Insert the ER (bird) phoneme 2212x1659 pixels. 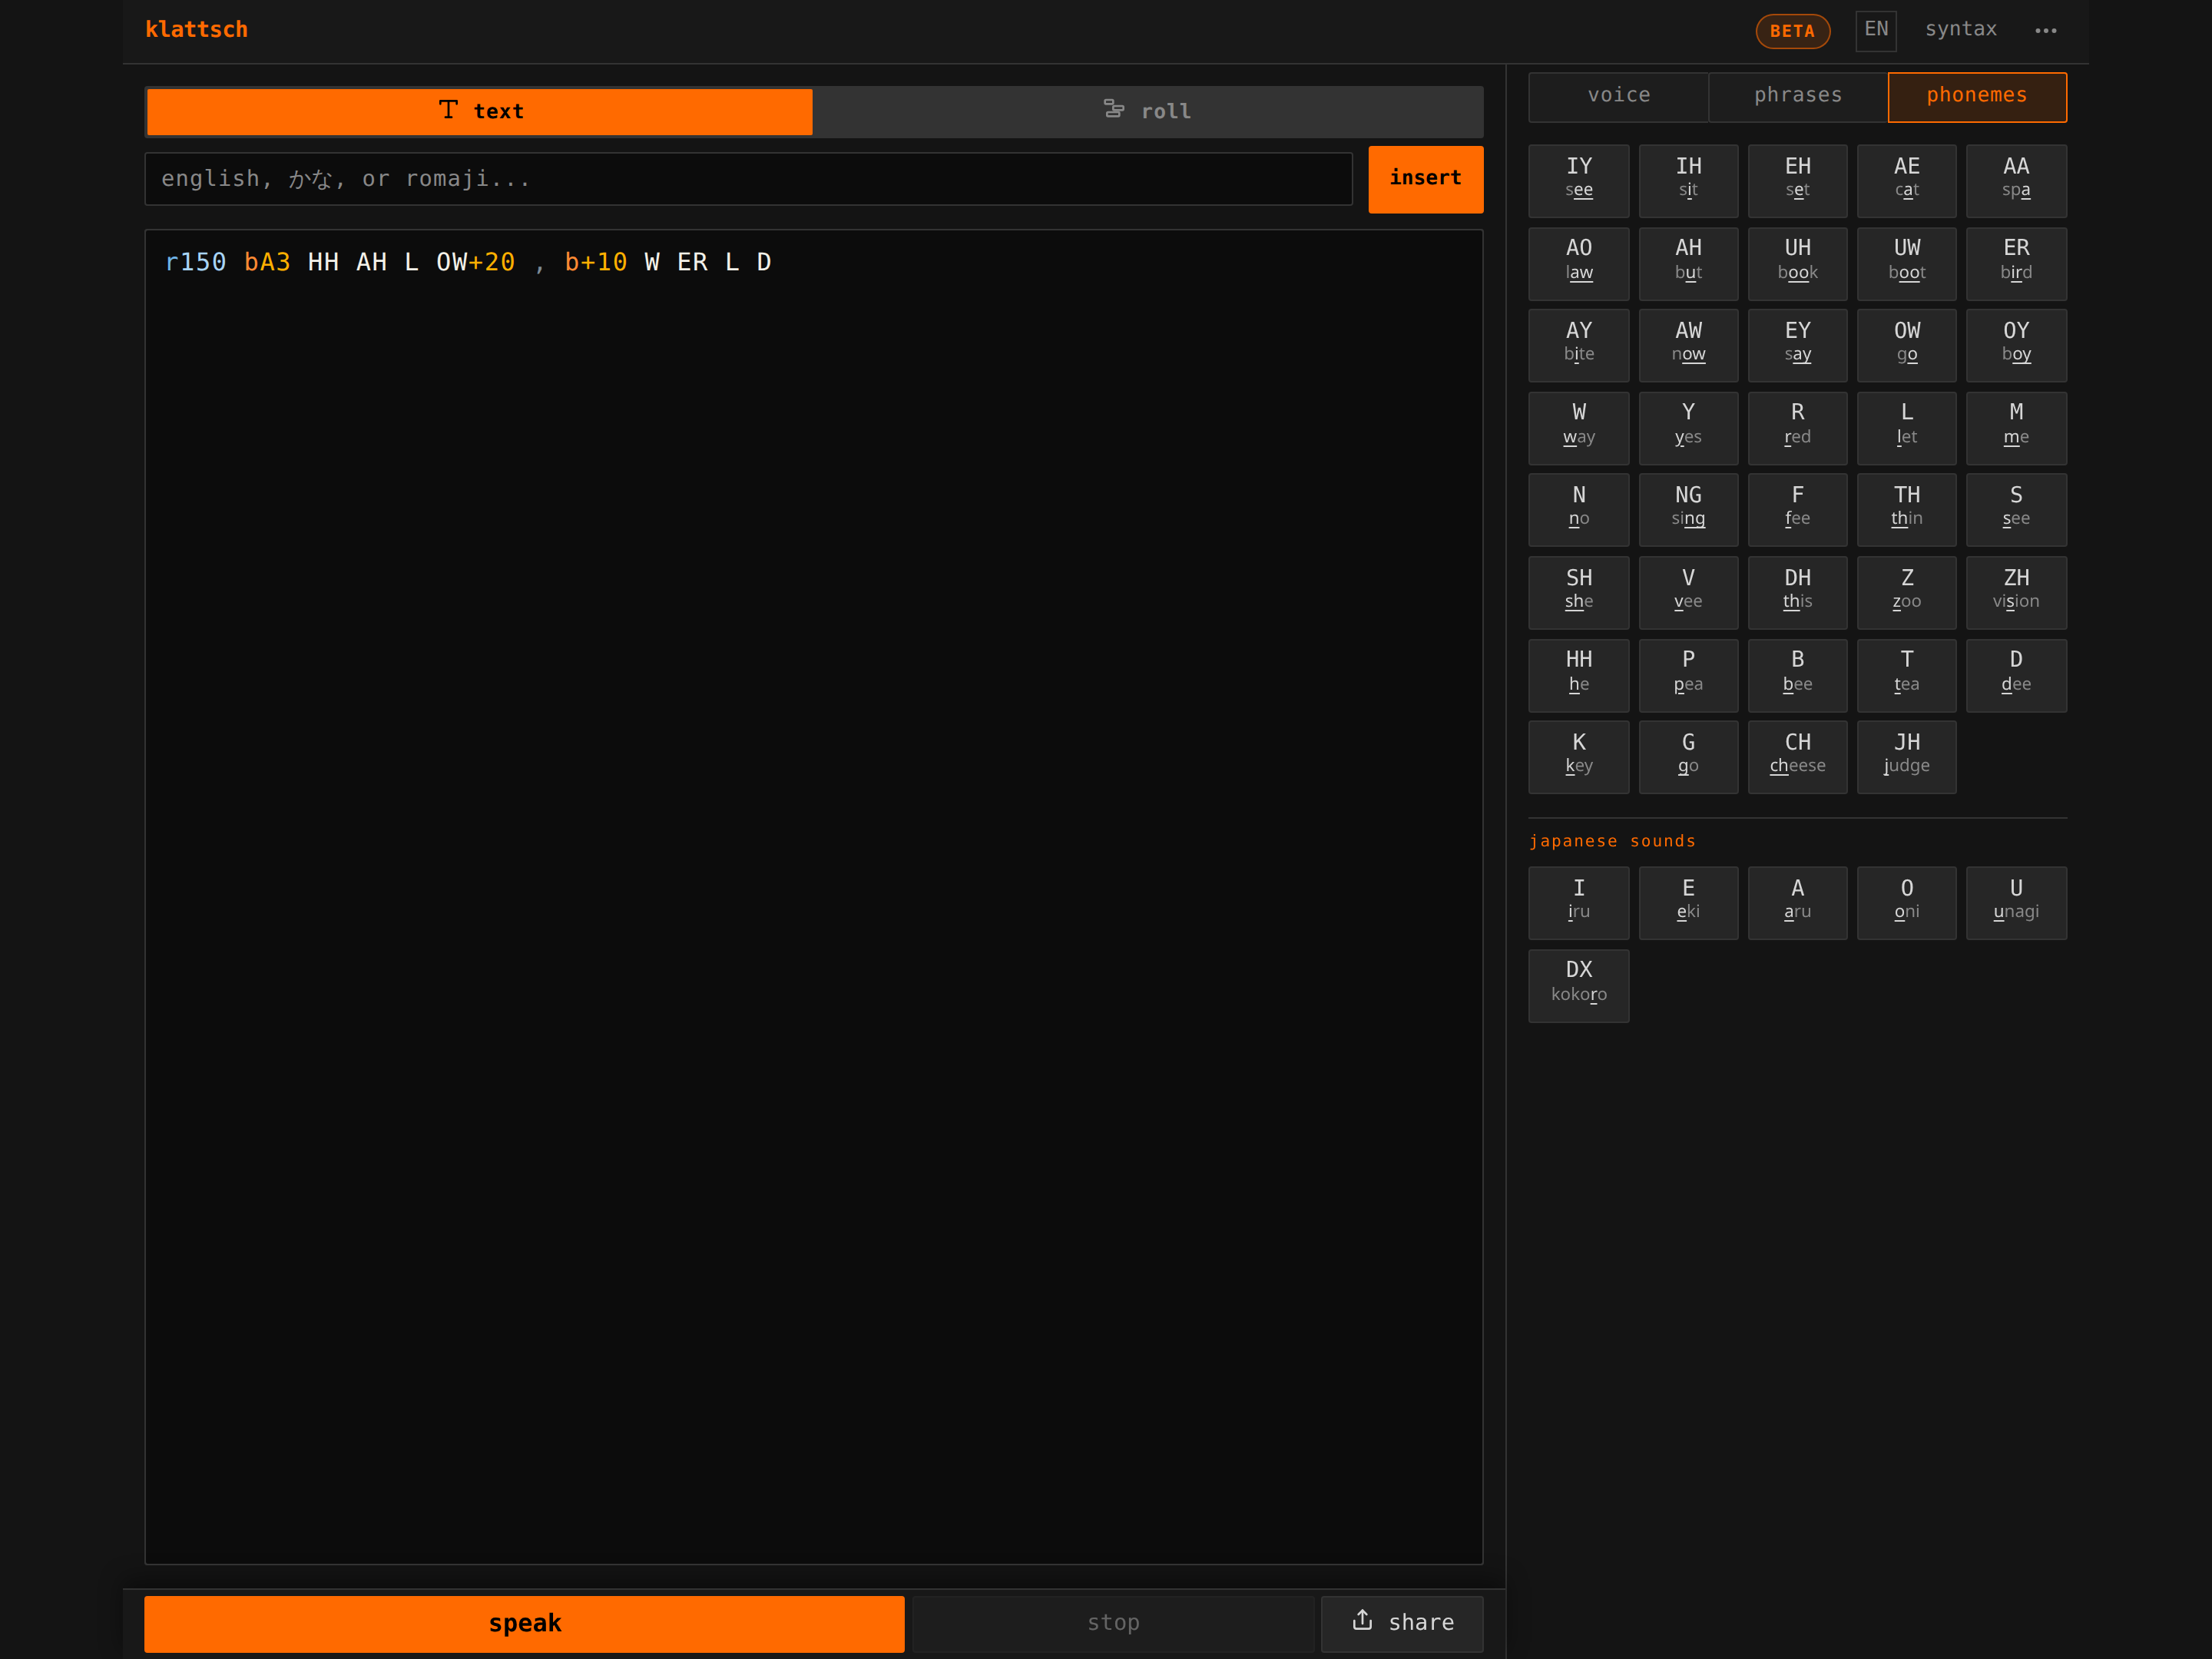2016,263
